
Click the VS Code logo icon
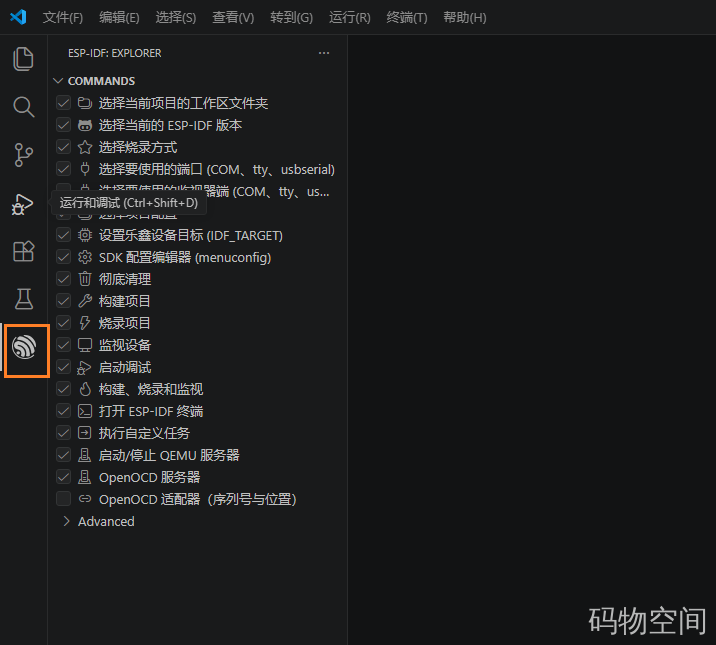point(18,17)
